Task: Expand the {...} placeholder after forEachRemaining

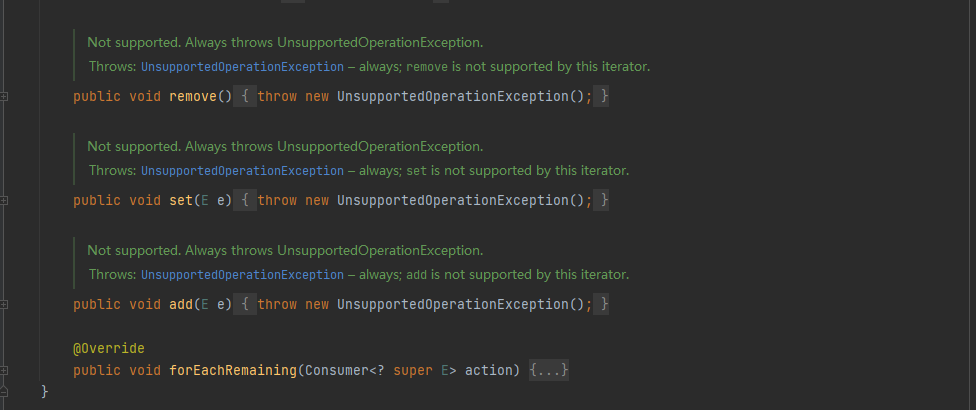Action: click(549, 371)
